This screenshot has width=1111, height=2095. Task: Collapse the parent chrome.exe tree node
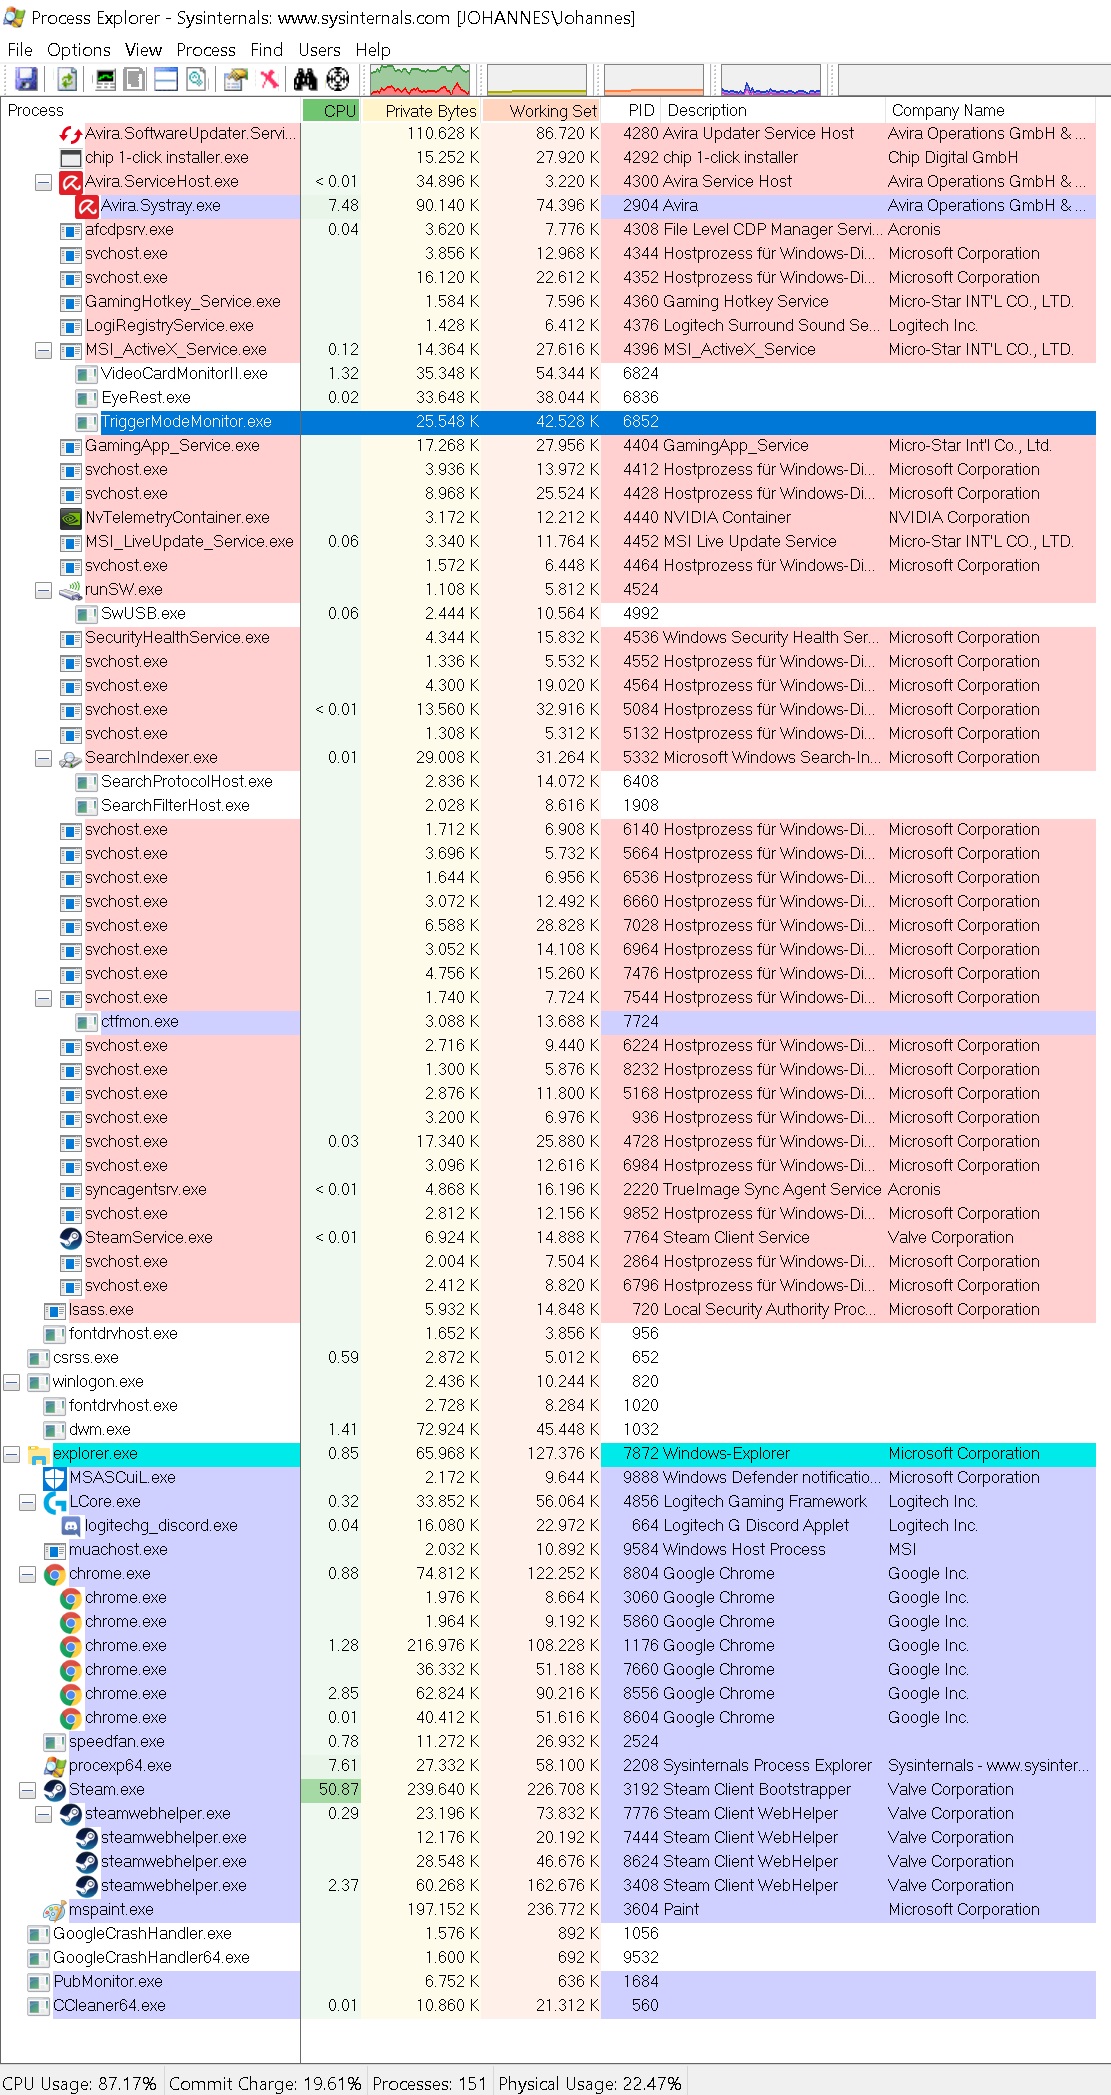click(x=27, y=1574)
